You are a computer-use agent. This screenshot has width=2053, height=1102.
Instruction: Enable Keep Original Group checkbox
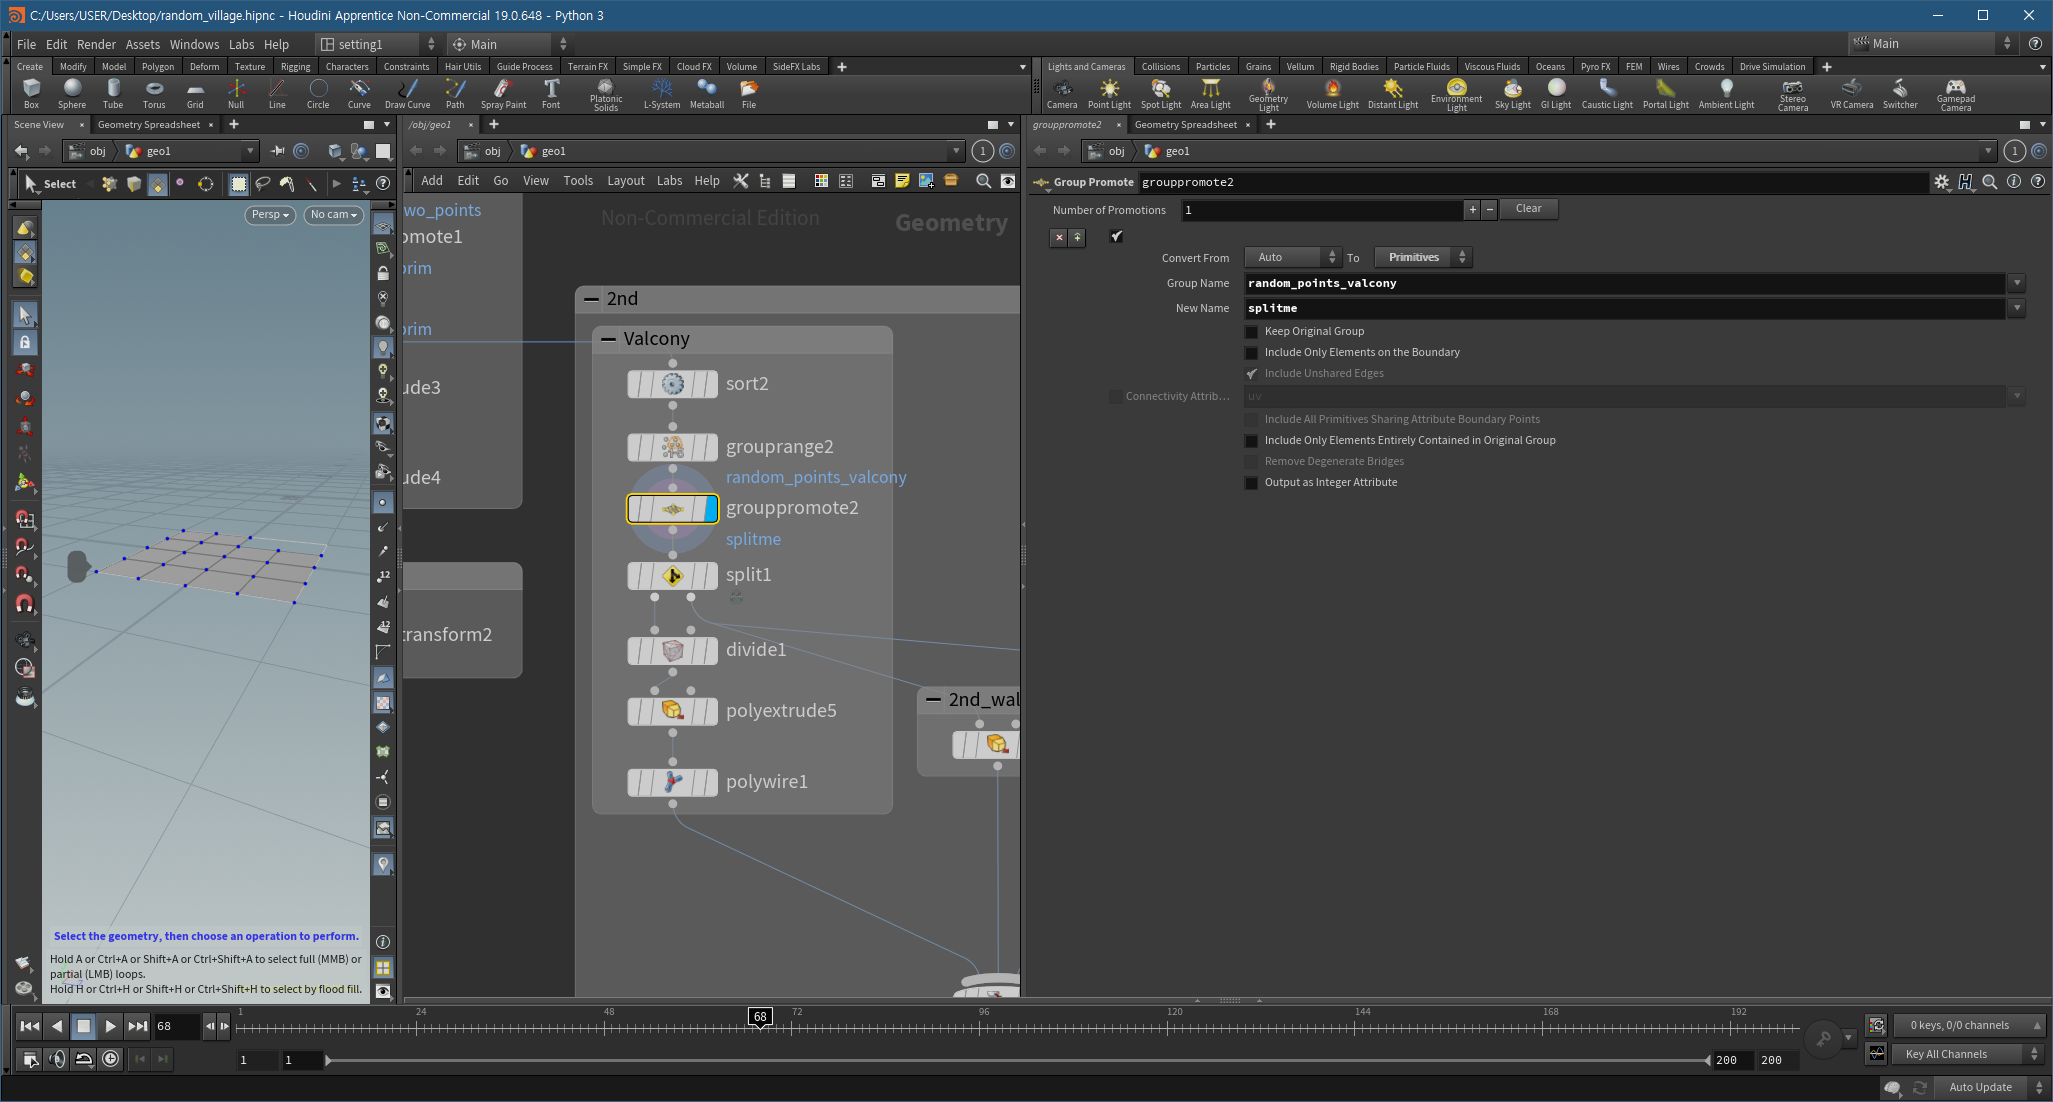coord(1251,332)
